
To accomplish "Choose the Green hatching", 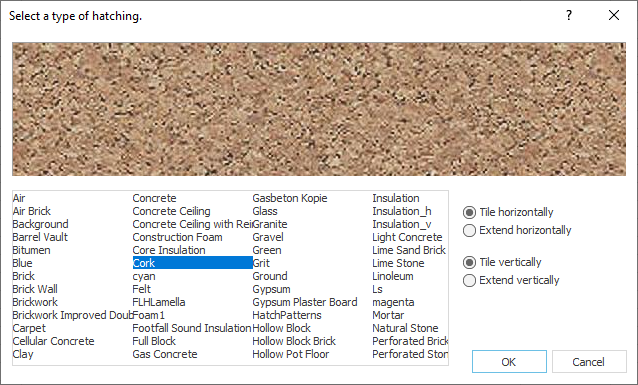I will pos(267,250).
